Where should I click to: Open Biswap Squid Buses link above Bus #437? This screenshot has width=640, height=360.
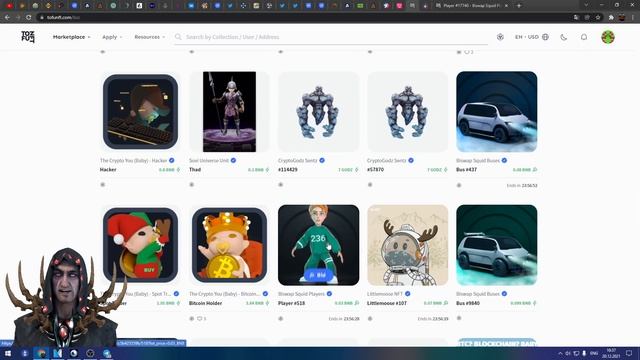pos(478,160)
